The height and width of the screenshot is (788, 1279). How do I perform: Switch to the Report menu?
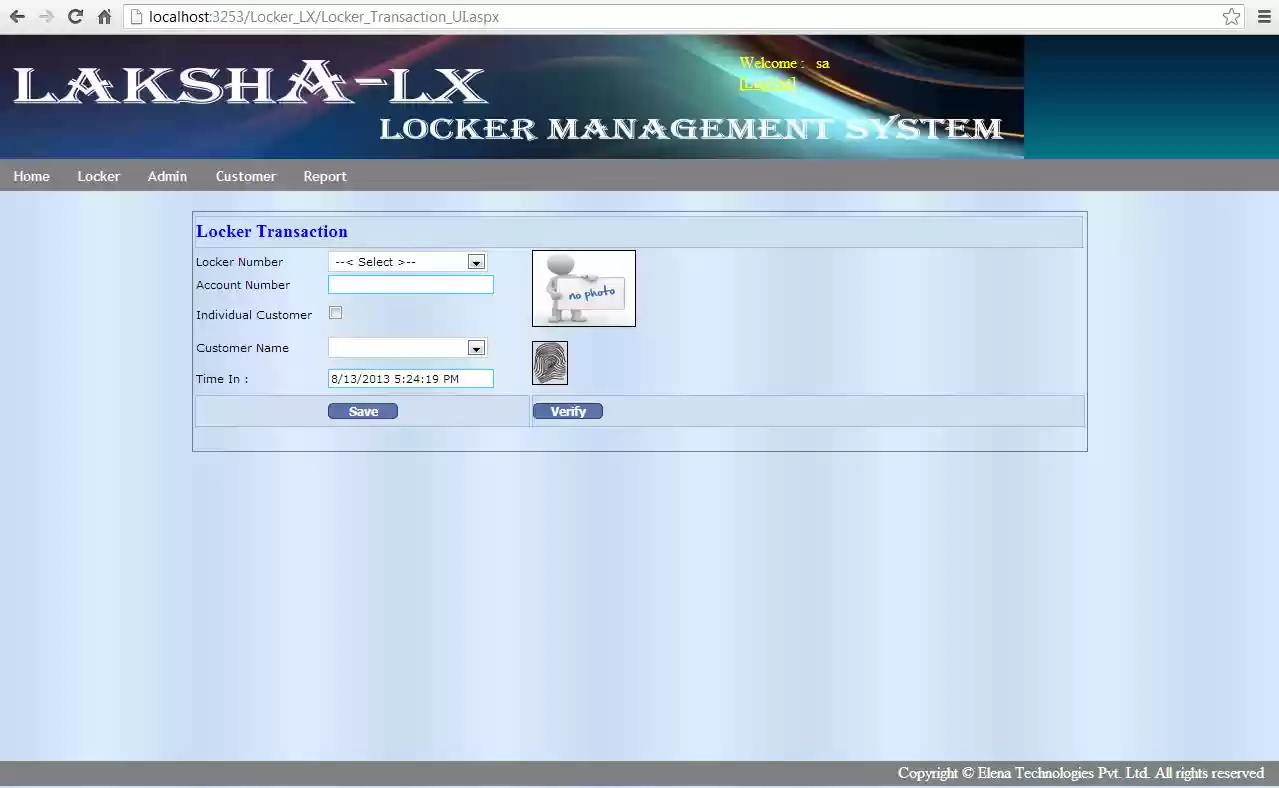coord(324,176)
